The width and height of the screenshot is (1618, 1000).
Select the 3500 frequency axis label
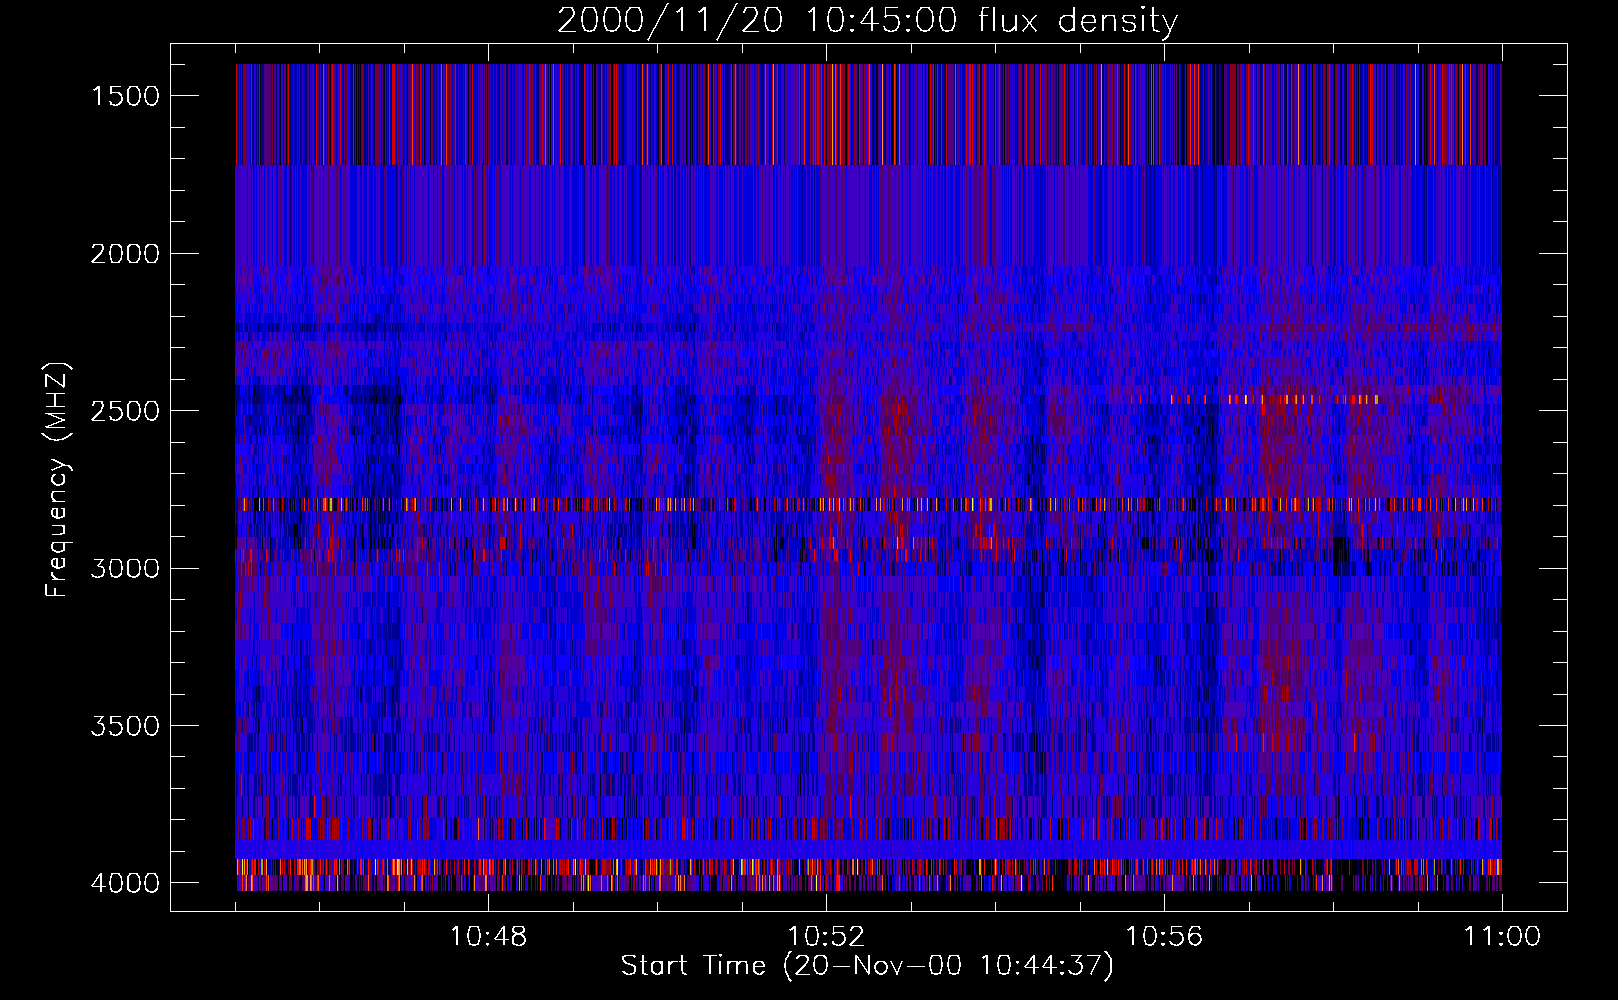(x=125, y=726)
